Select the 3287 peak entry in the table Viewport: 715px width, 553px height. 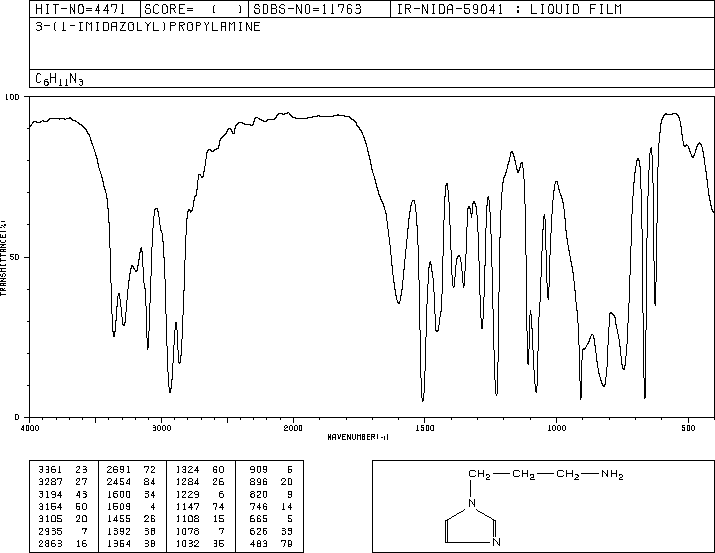pyautogui.click(x=63, y=482)
